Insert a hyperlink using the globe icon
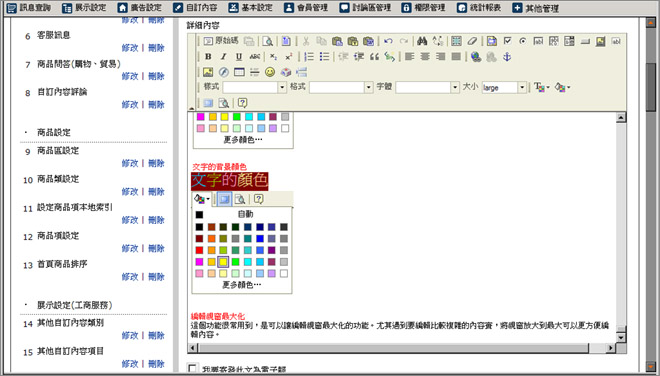Image resolution: width=660 pixels, height=376 pixels. click(476, 56)
